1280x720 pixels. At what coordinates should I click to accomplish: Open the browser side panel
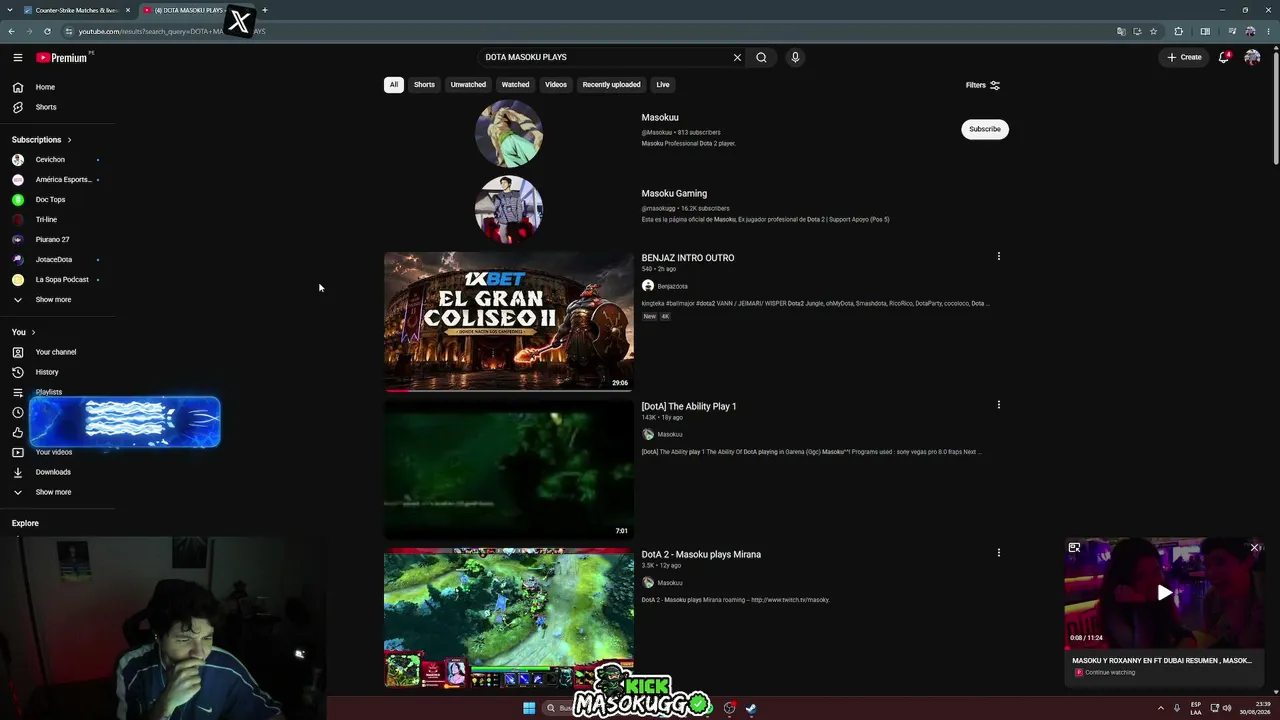pos(1205,31)
